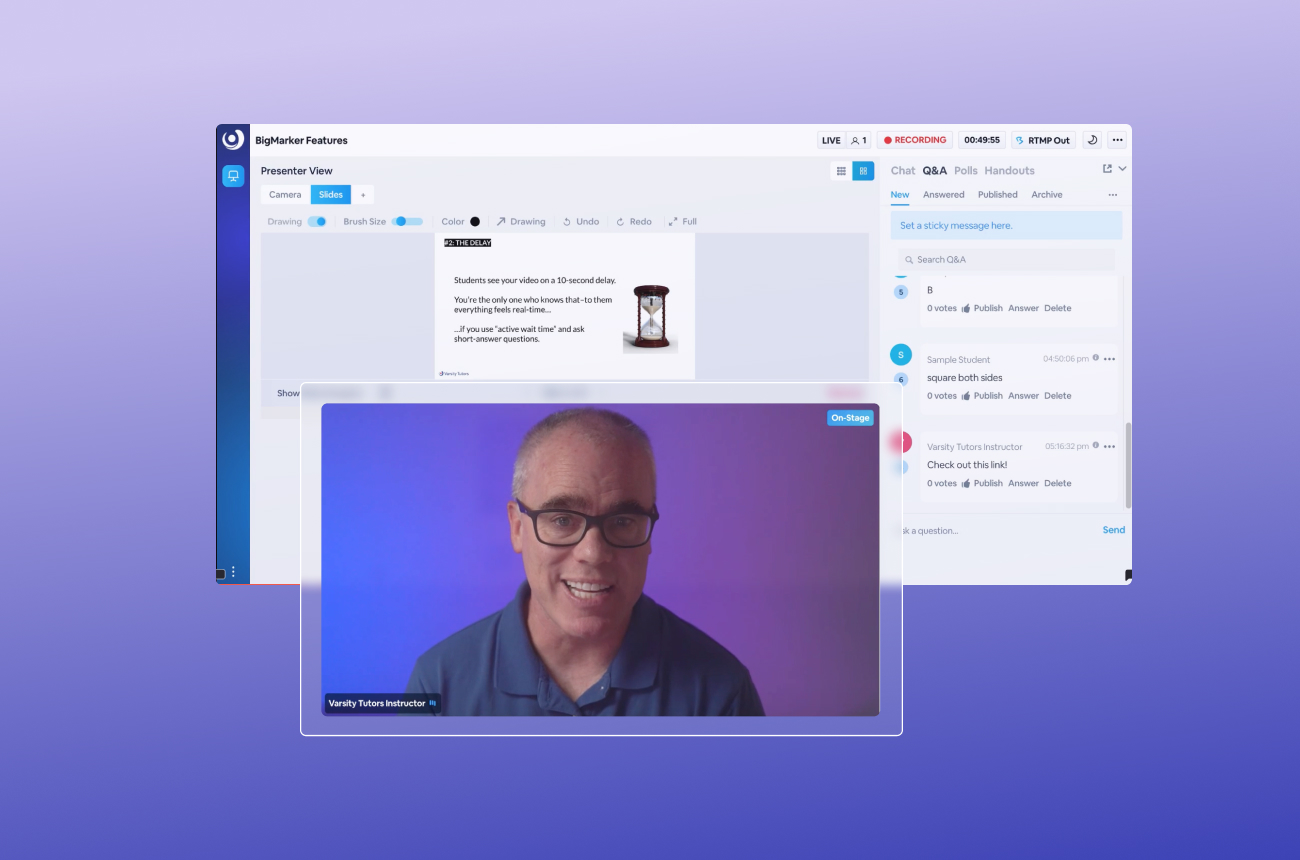Screen dimensions: 1300x860
Task: Open the list layout view icon
Action: tap(840, 171)
